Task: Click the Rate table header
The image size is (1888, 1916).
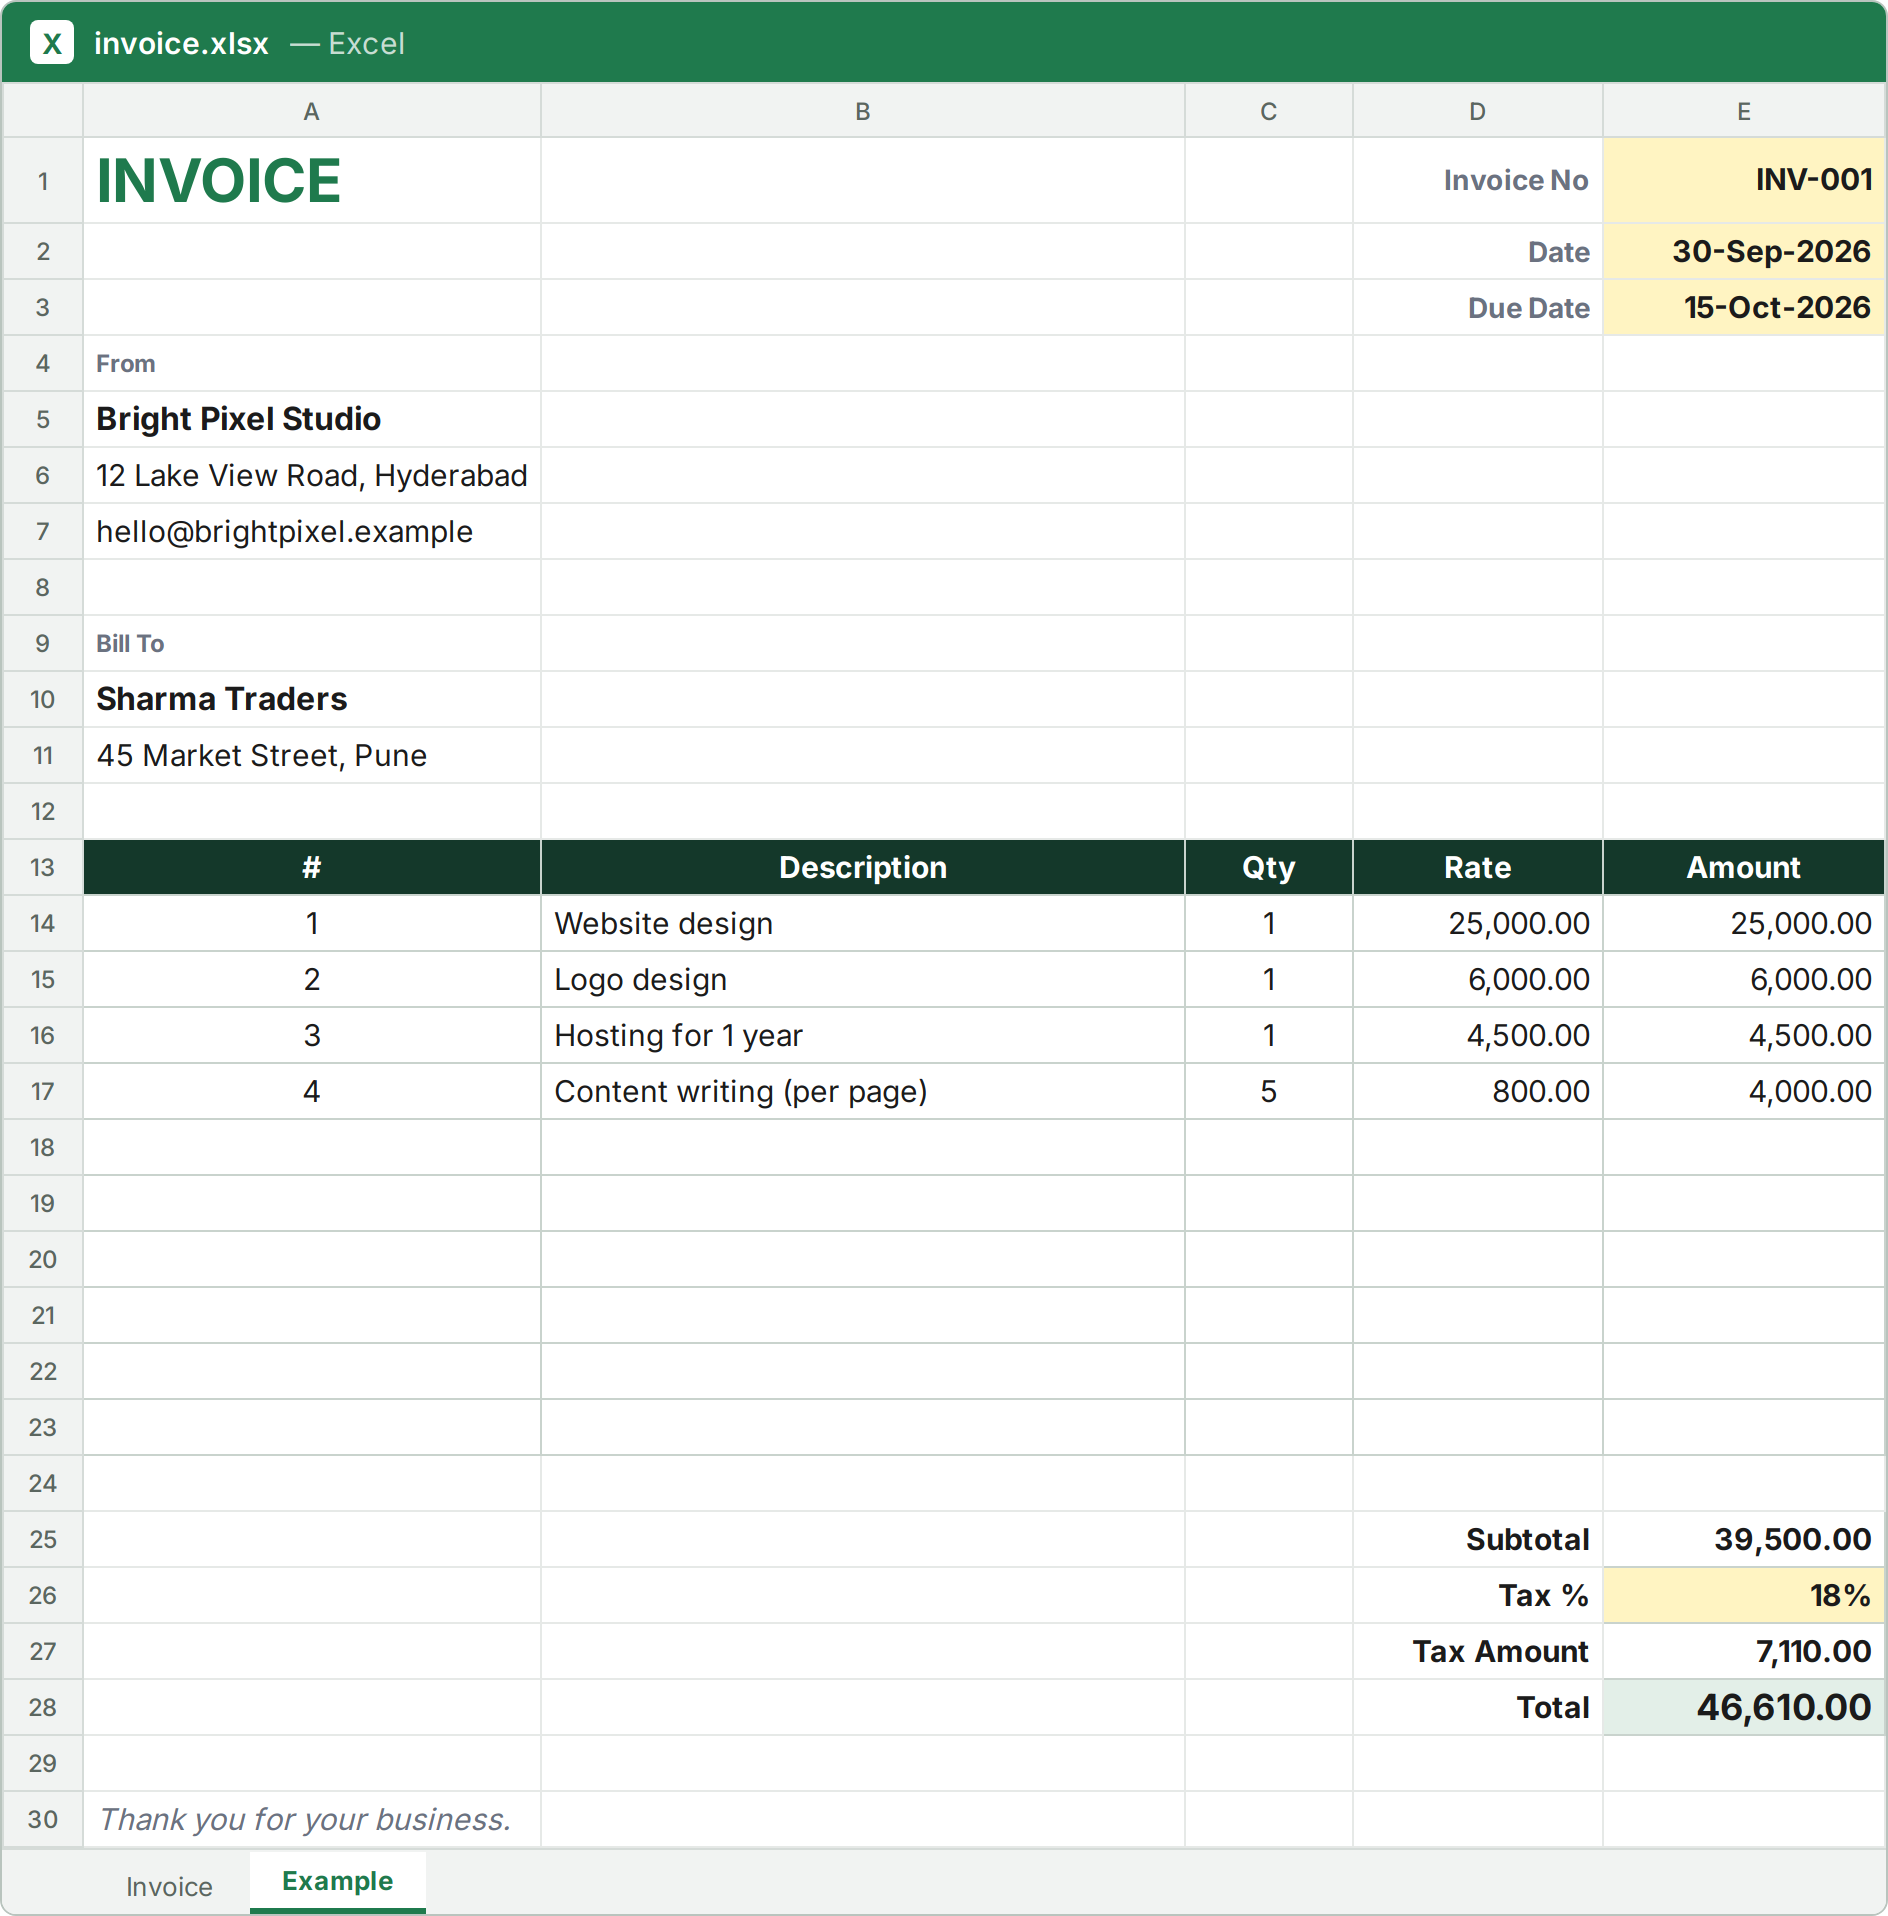Action: (x=1478, y=867)
